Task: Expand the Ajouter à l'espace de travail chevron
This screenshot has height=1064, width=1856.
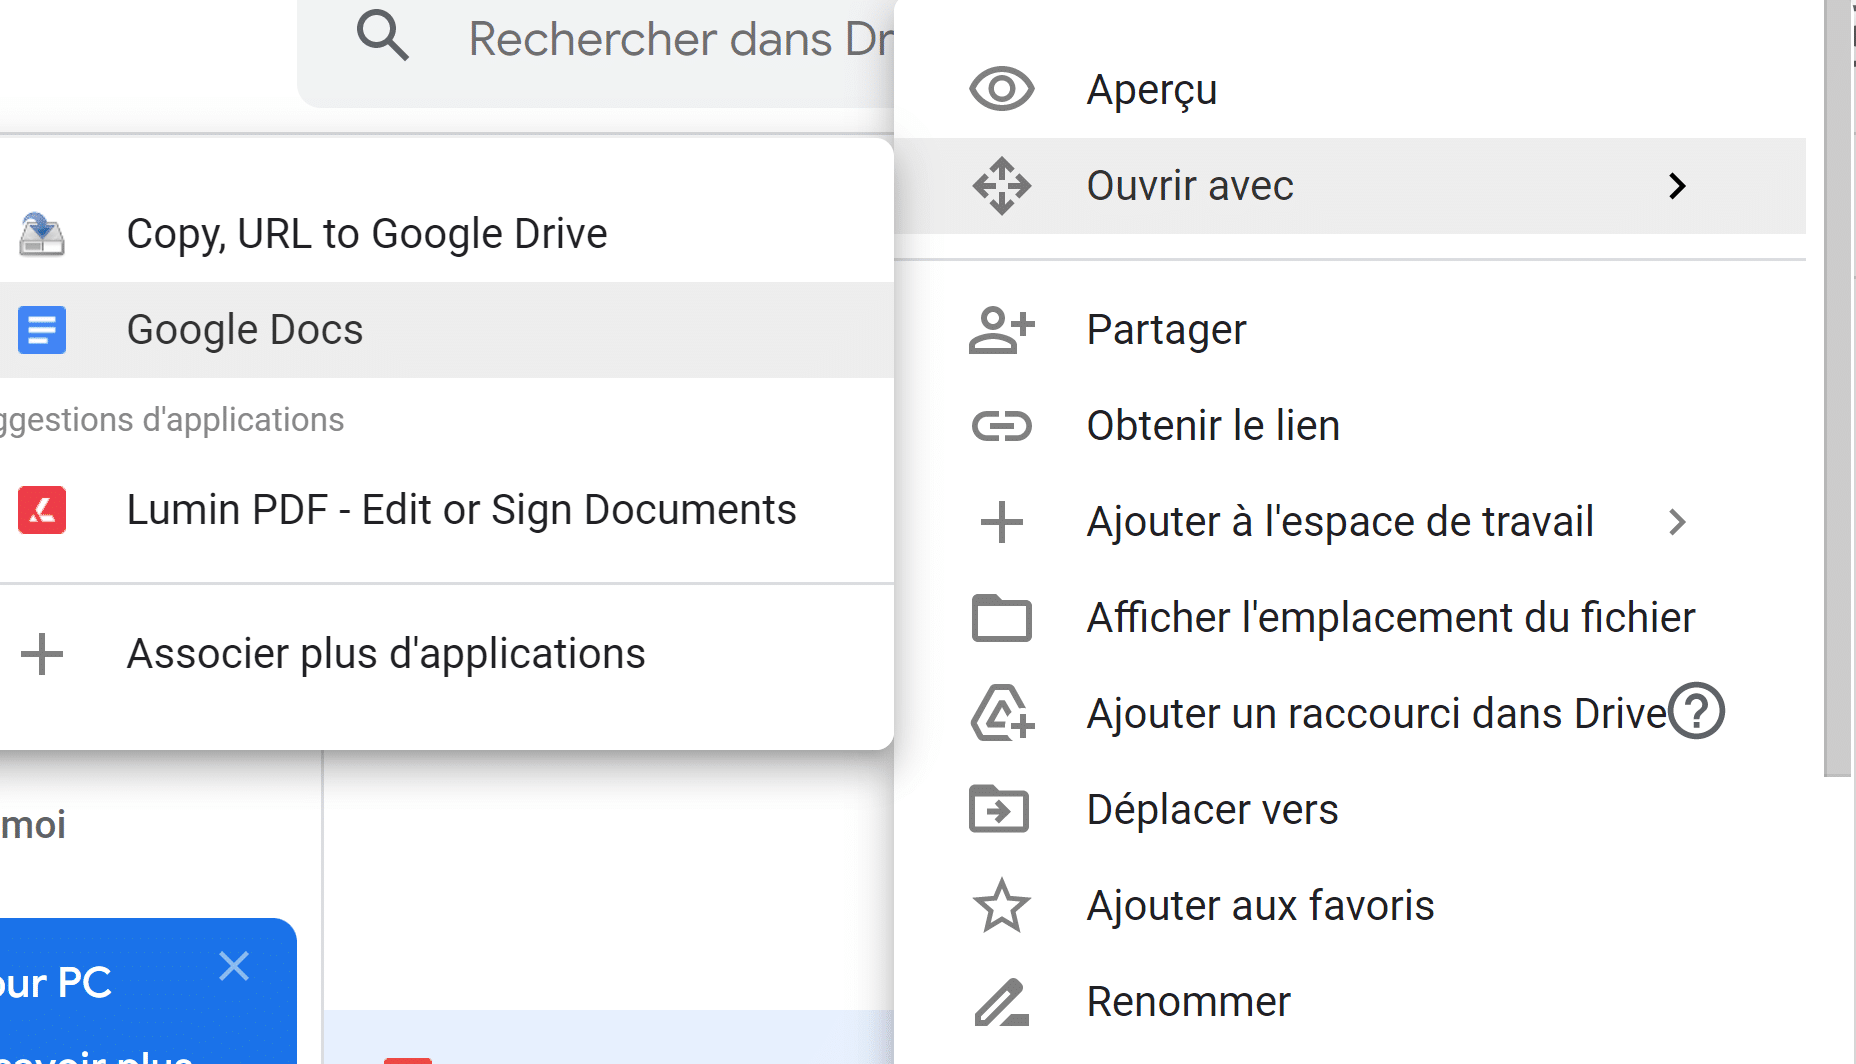Action: 1677,522
